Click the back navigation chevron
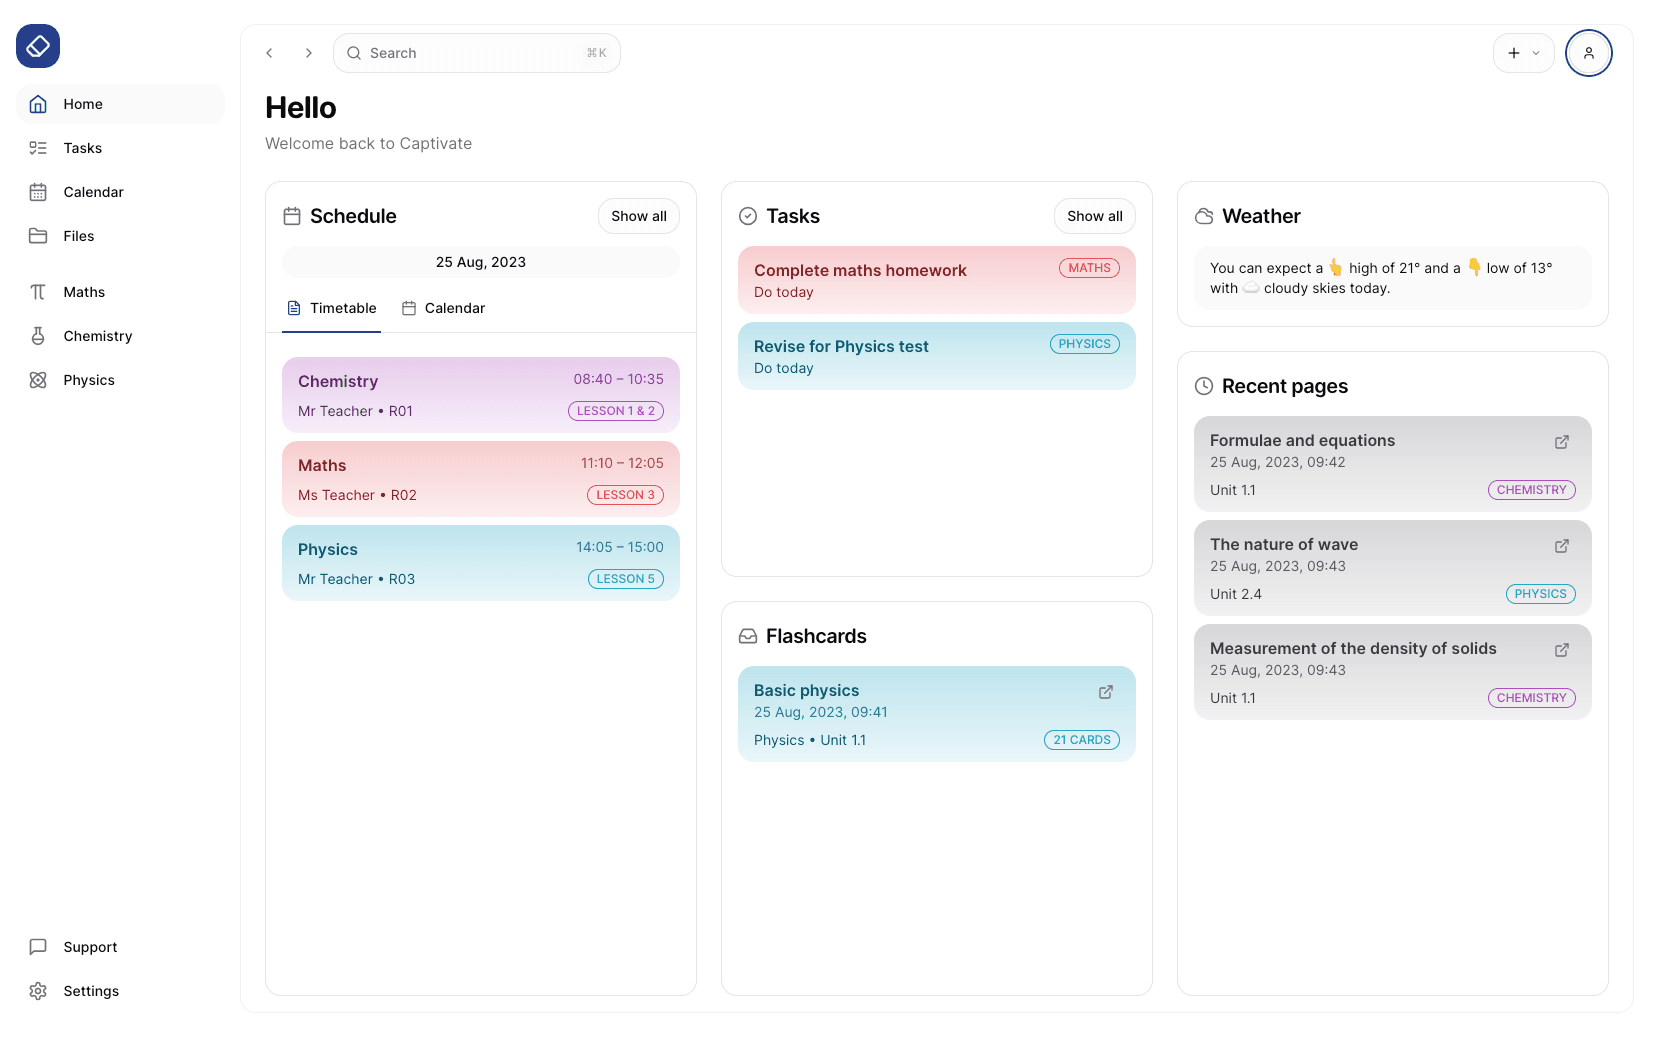The image size is (1658, 1037). 269,53
